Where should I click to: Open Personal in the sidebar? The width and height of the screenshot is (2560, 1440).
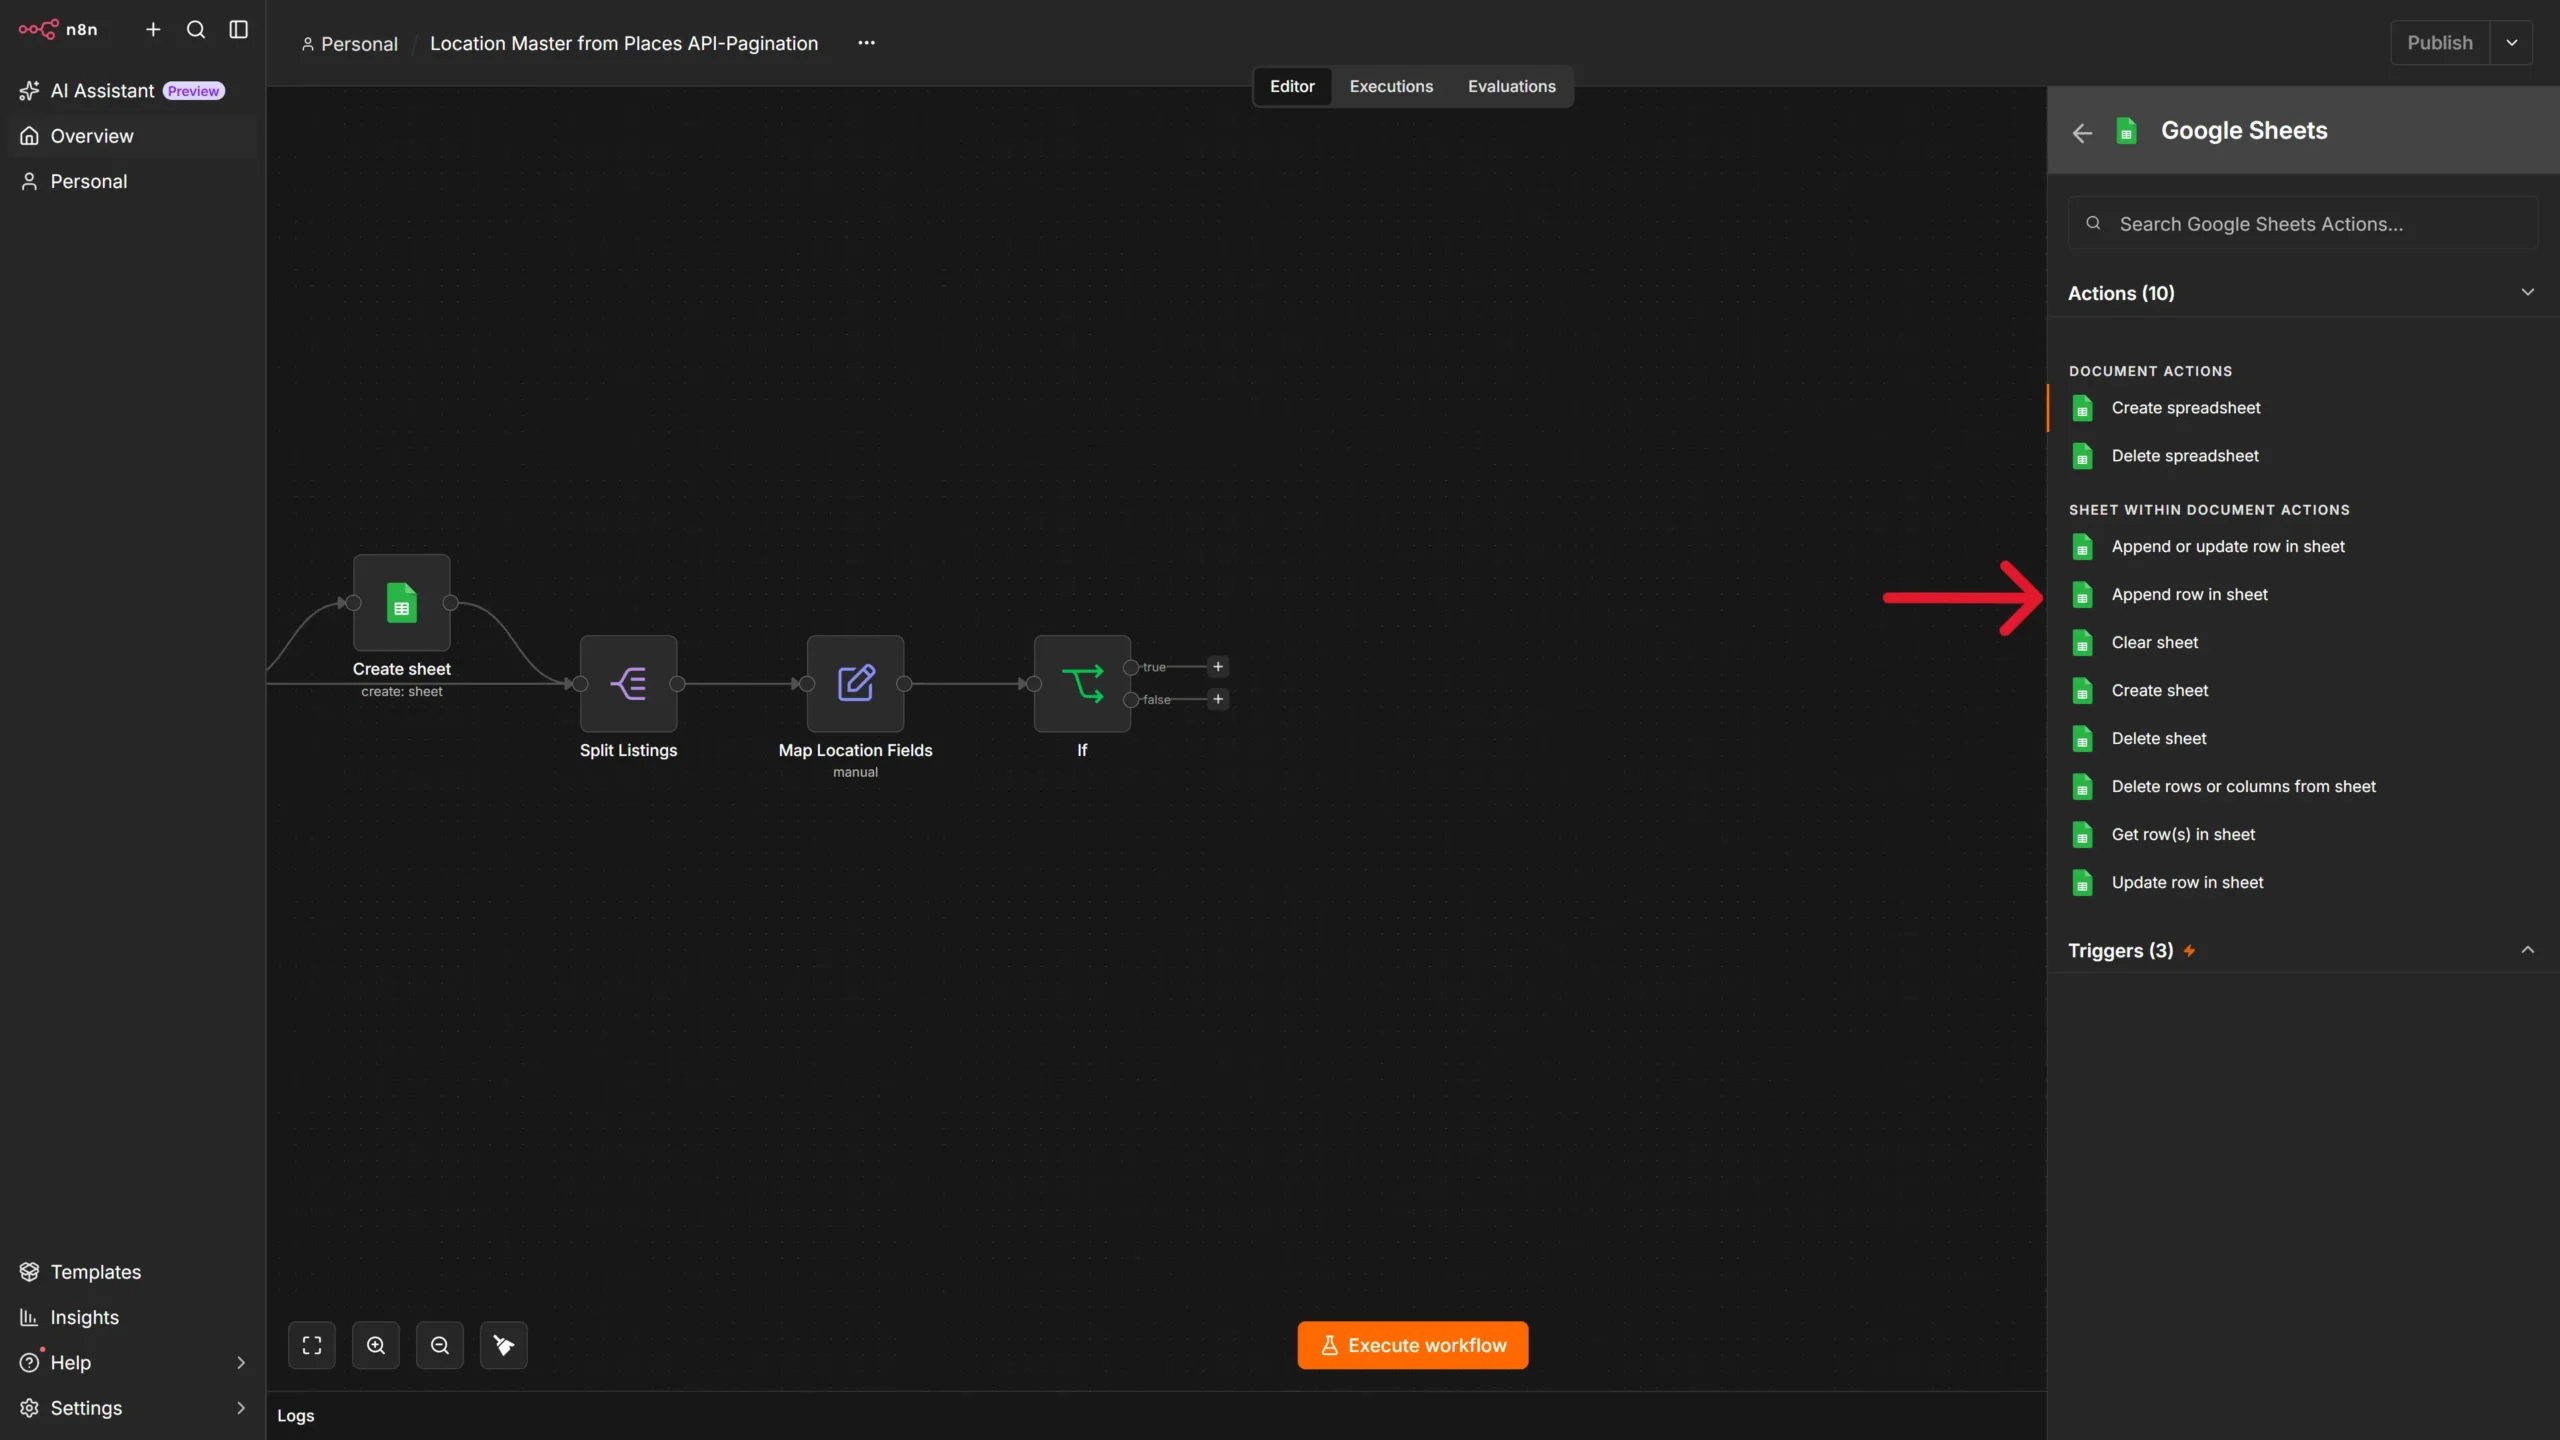click(132, 181)
